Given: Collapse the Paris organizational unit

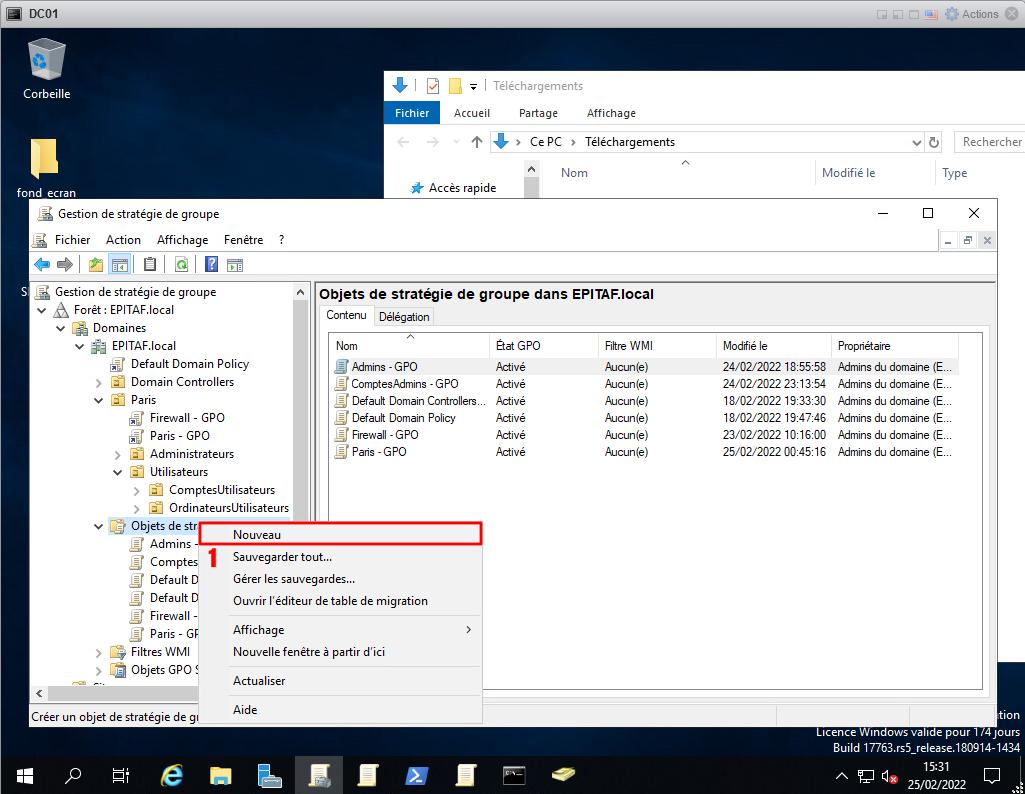Looking at the screenshot, I should pyautogui.click(x=98, y=400).
